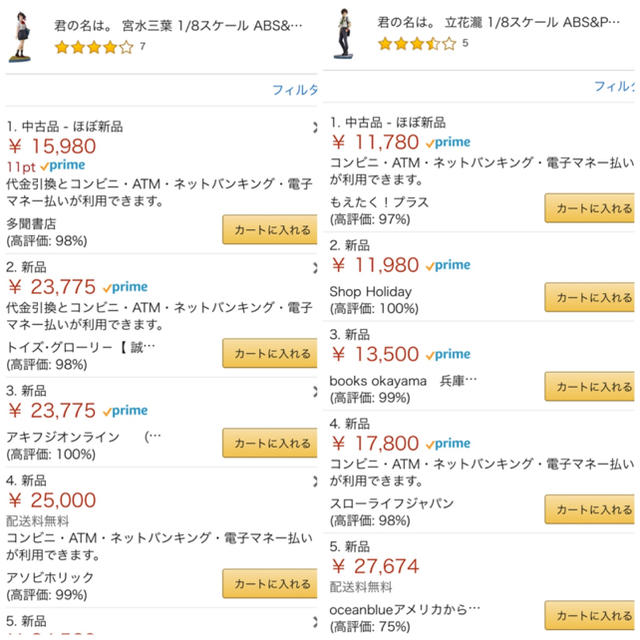Viewport: 640px width, 640px height.
Task: Add もえたく！プラス offer to cart
Action: 590,208
